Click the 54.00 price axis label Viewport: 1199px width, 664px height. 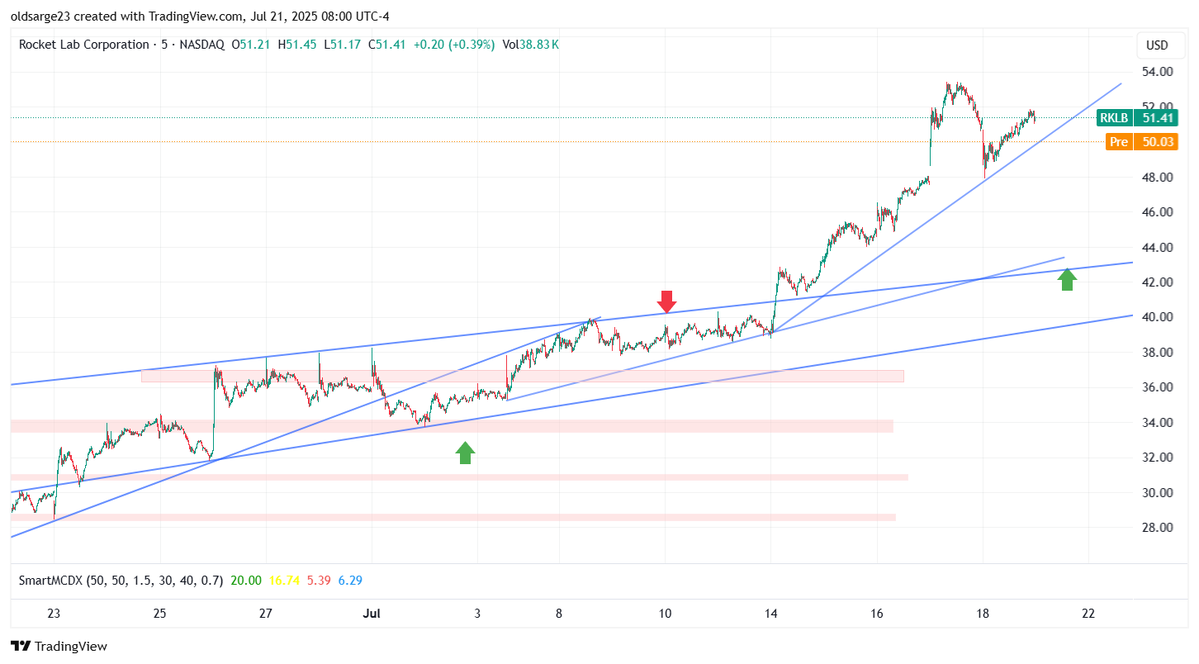pos(1157,72)
